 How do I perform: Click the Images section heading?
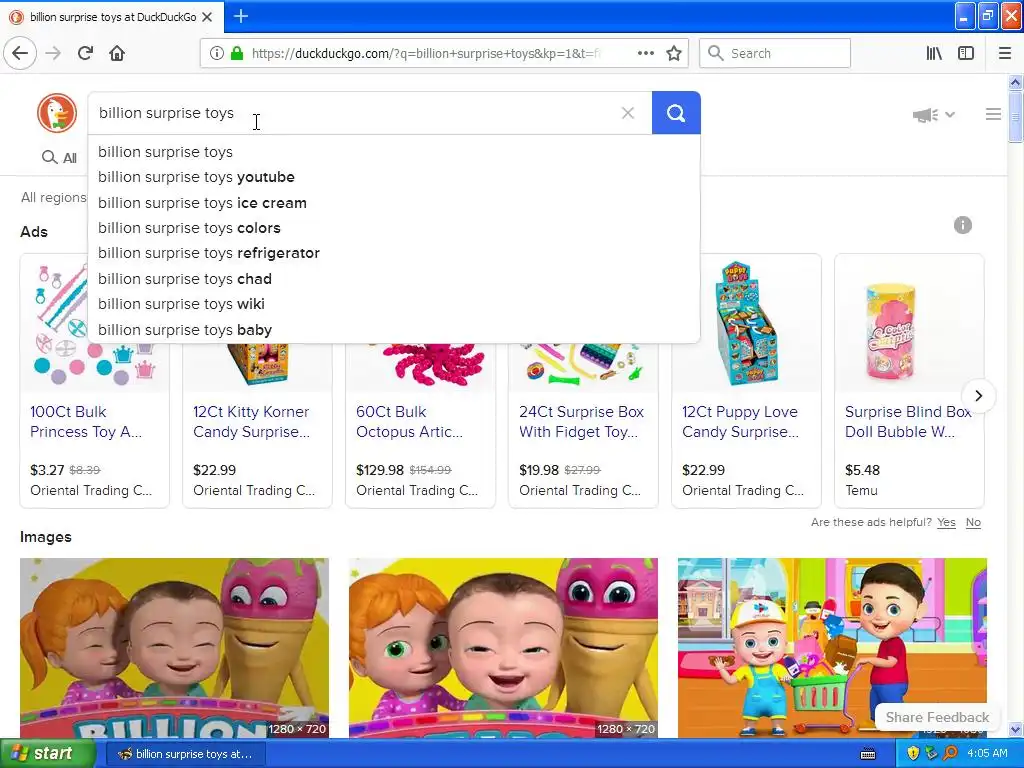click(x=46, y=537)
